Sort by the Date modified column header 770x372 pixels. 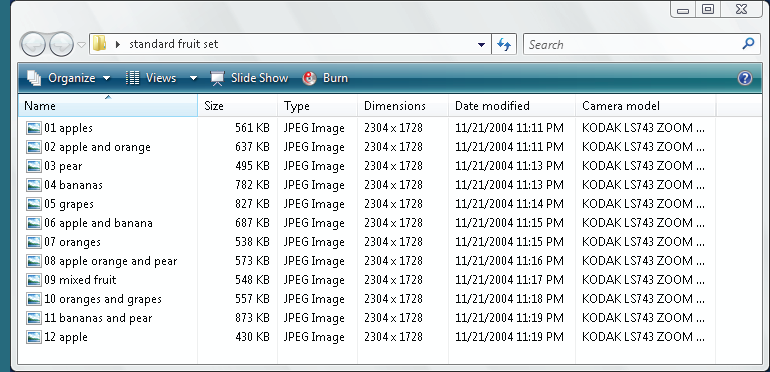[512, 106]
